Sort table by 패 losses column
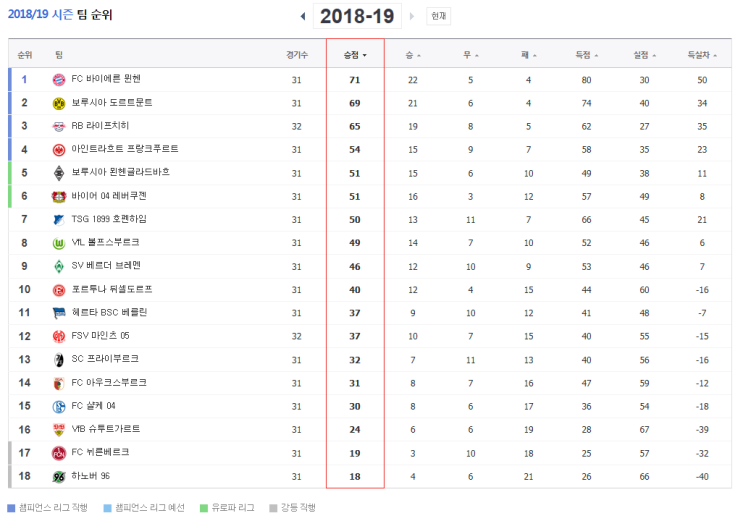This screenshot has width=743, height=521. pos(528,55)
